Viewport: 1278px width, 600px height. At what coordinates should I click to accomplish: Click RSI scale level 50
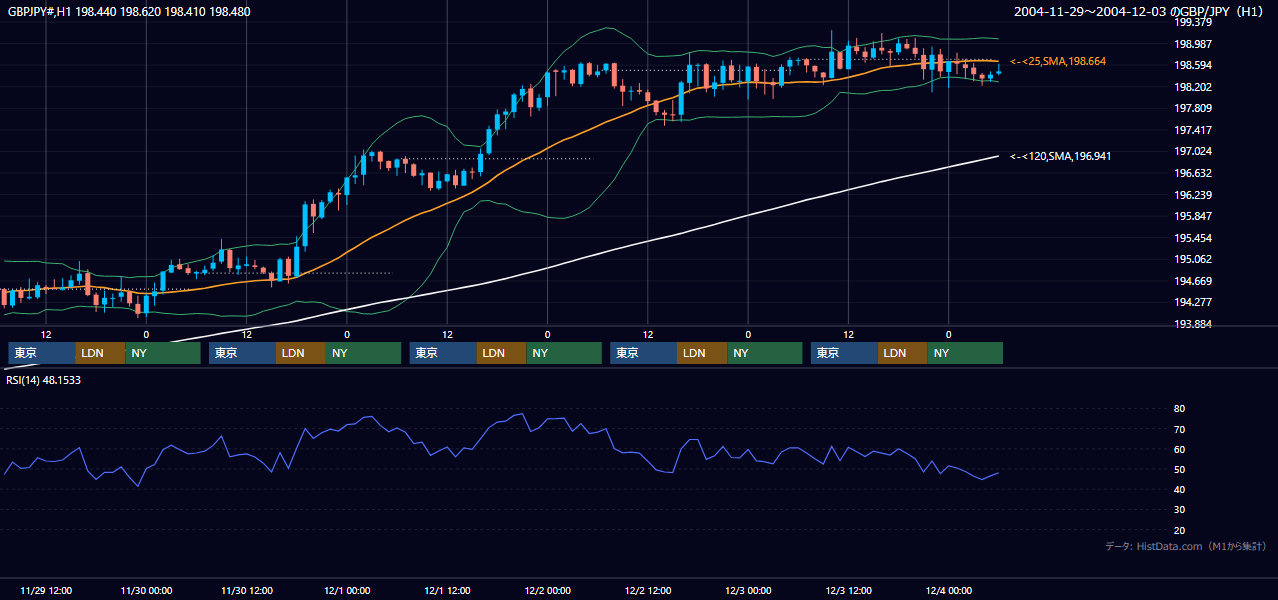(1179, 470)
